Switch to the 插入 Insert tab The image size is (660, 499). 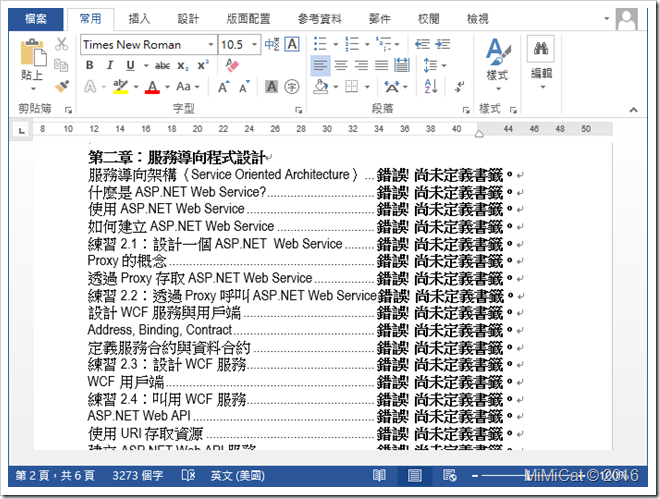139,19
